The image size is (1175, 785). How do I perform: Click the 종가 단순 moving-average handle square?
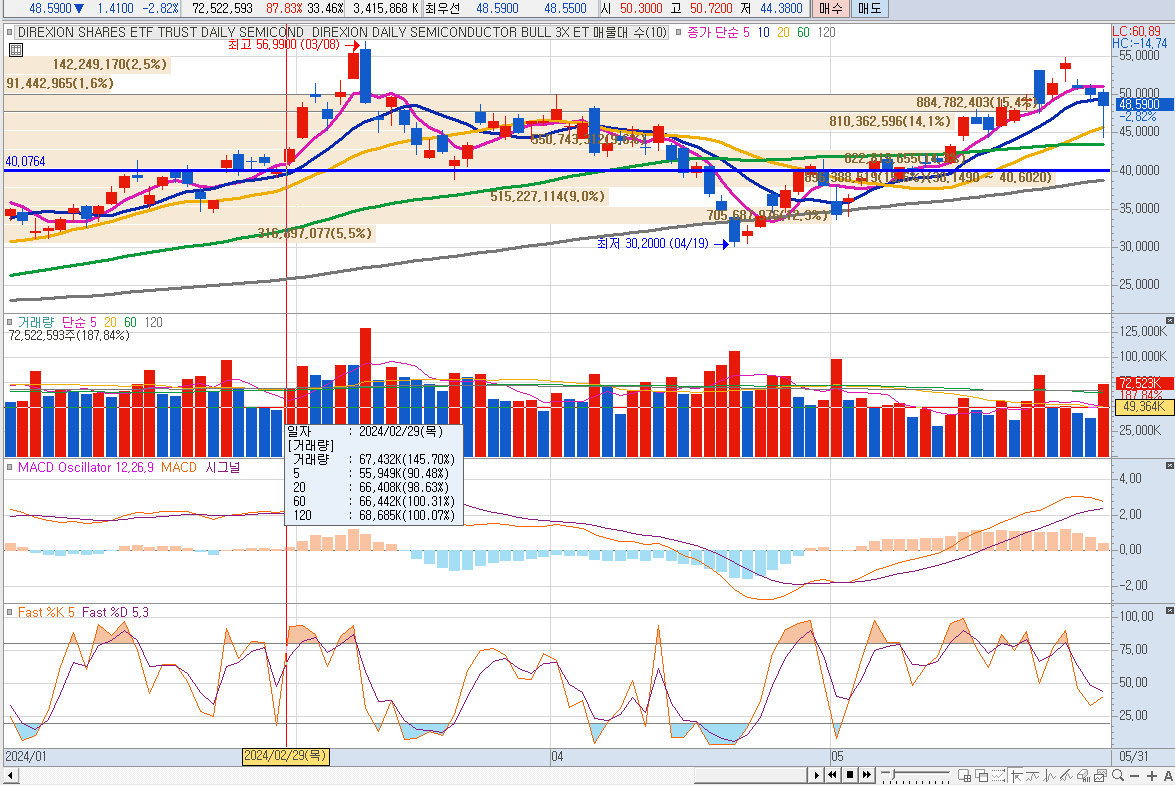[679, 32]
